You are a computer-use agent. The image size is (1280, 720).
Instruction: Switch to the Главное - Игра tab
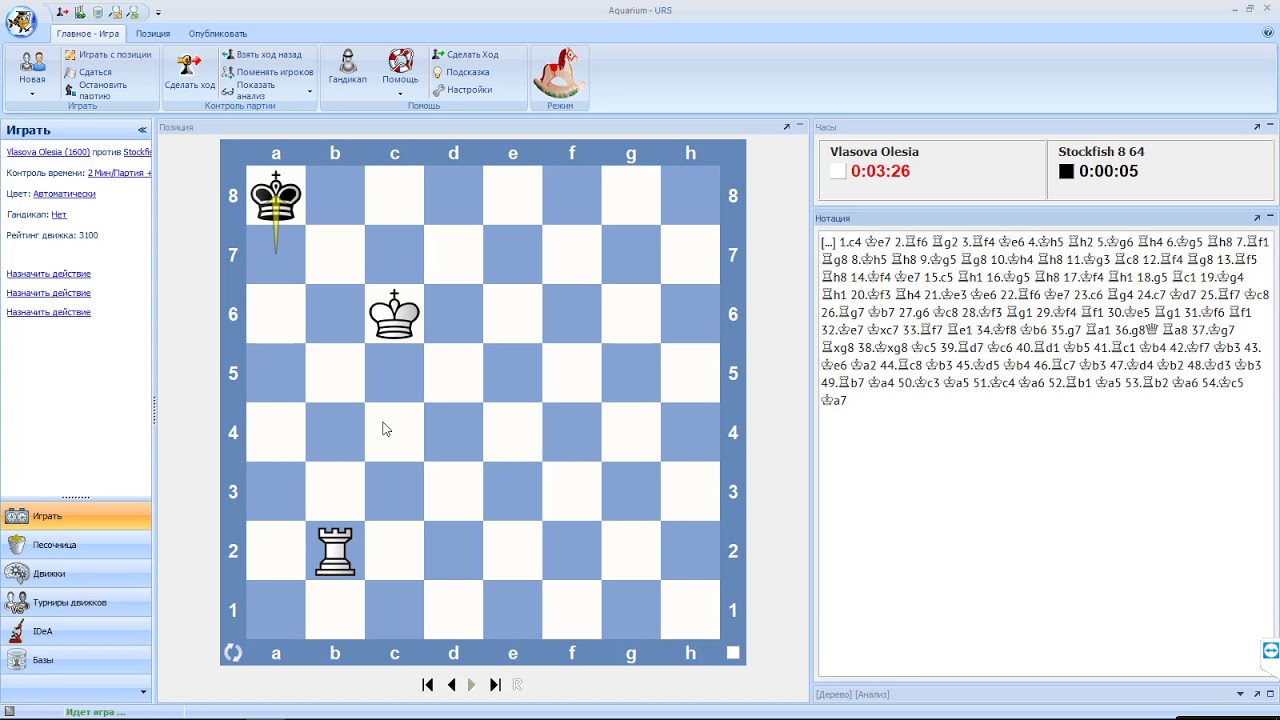pos(88,33)
